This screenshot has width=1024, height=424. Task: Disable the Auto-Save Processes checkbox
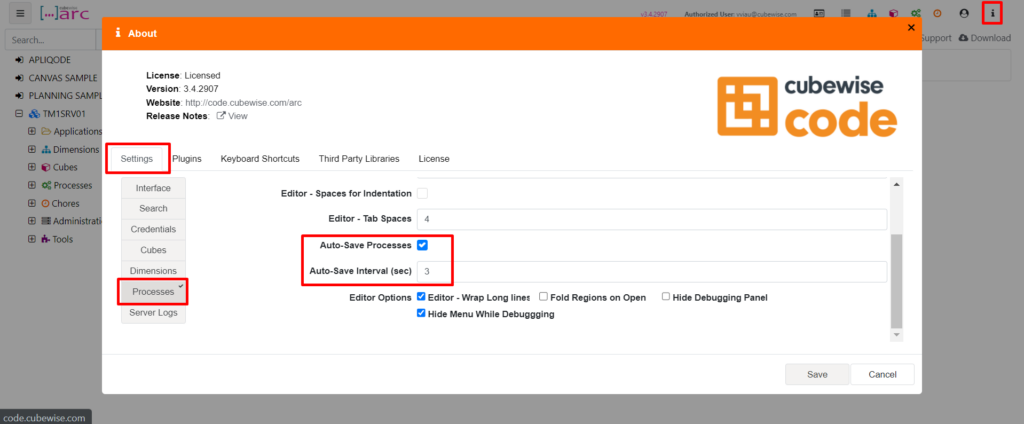[422, 245]
